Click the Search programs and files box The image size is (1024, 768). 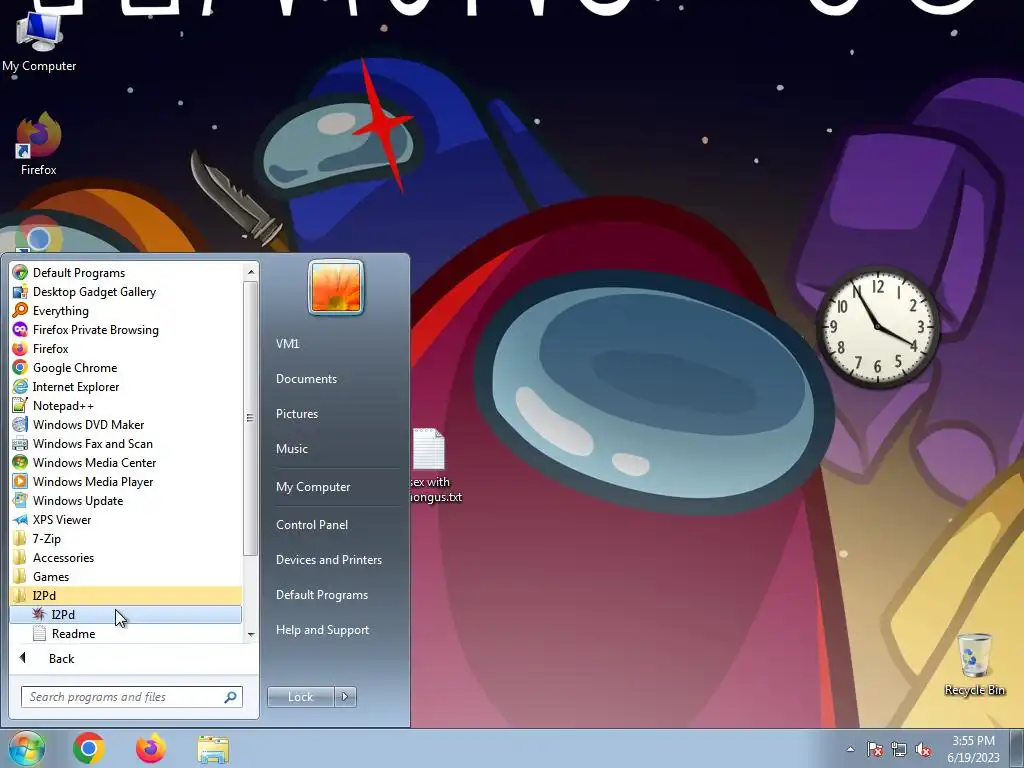click(x=131, y=697)
